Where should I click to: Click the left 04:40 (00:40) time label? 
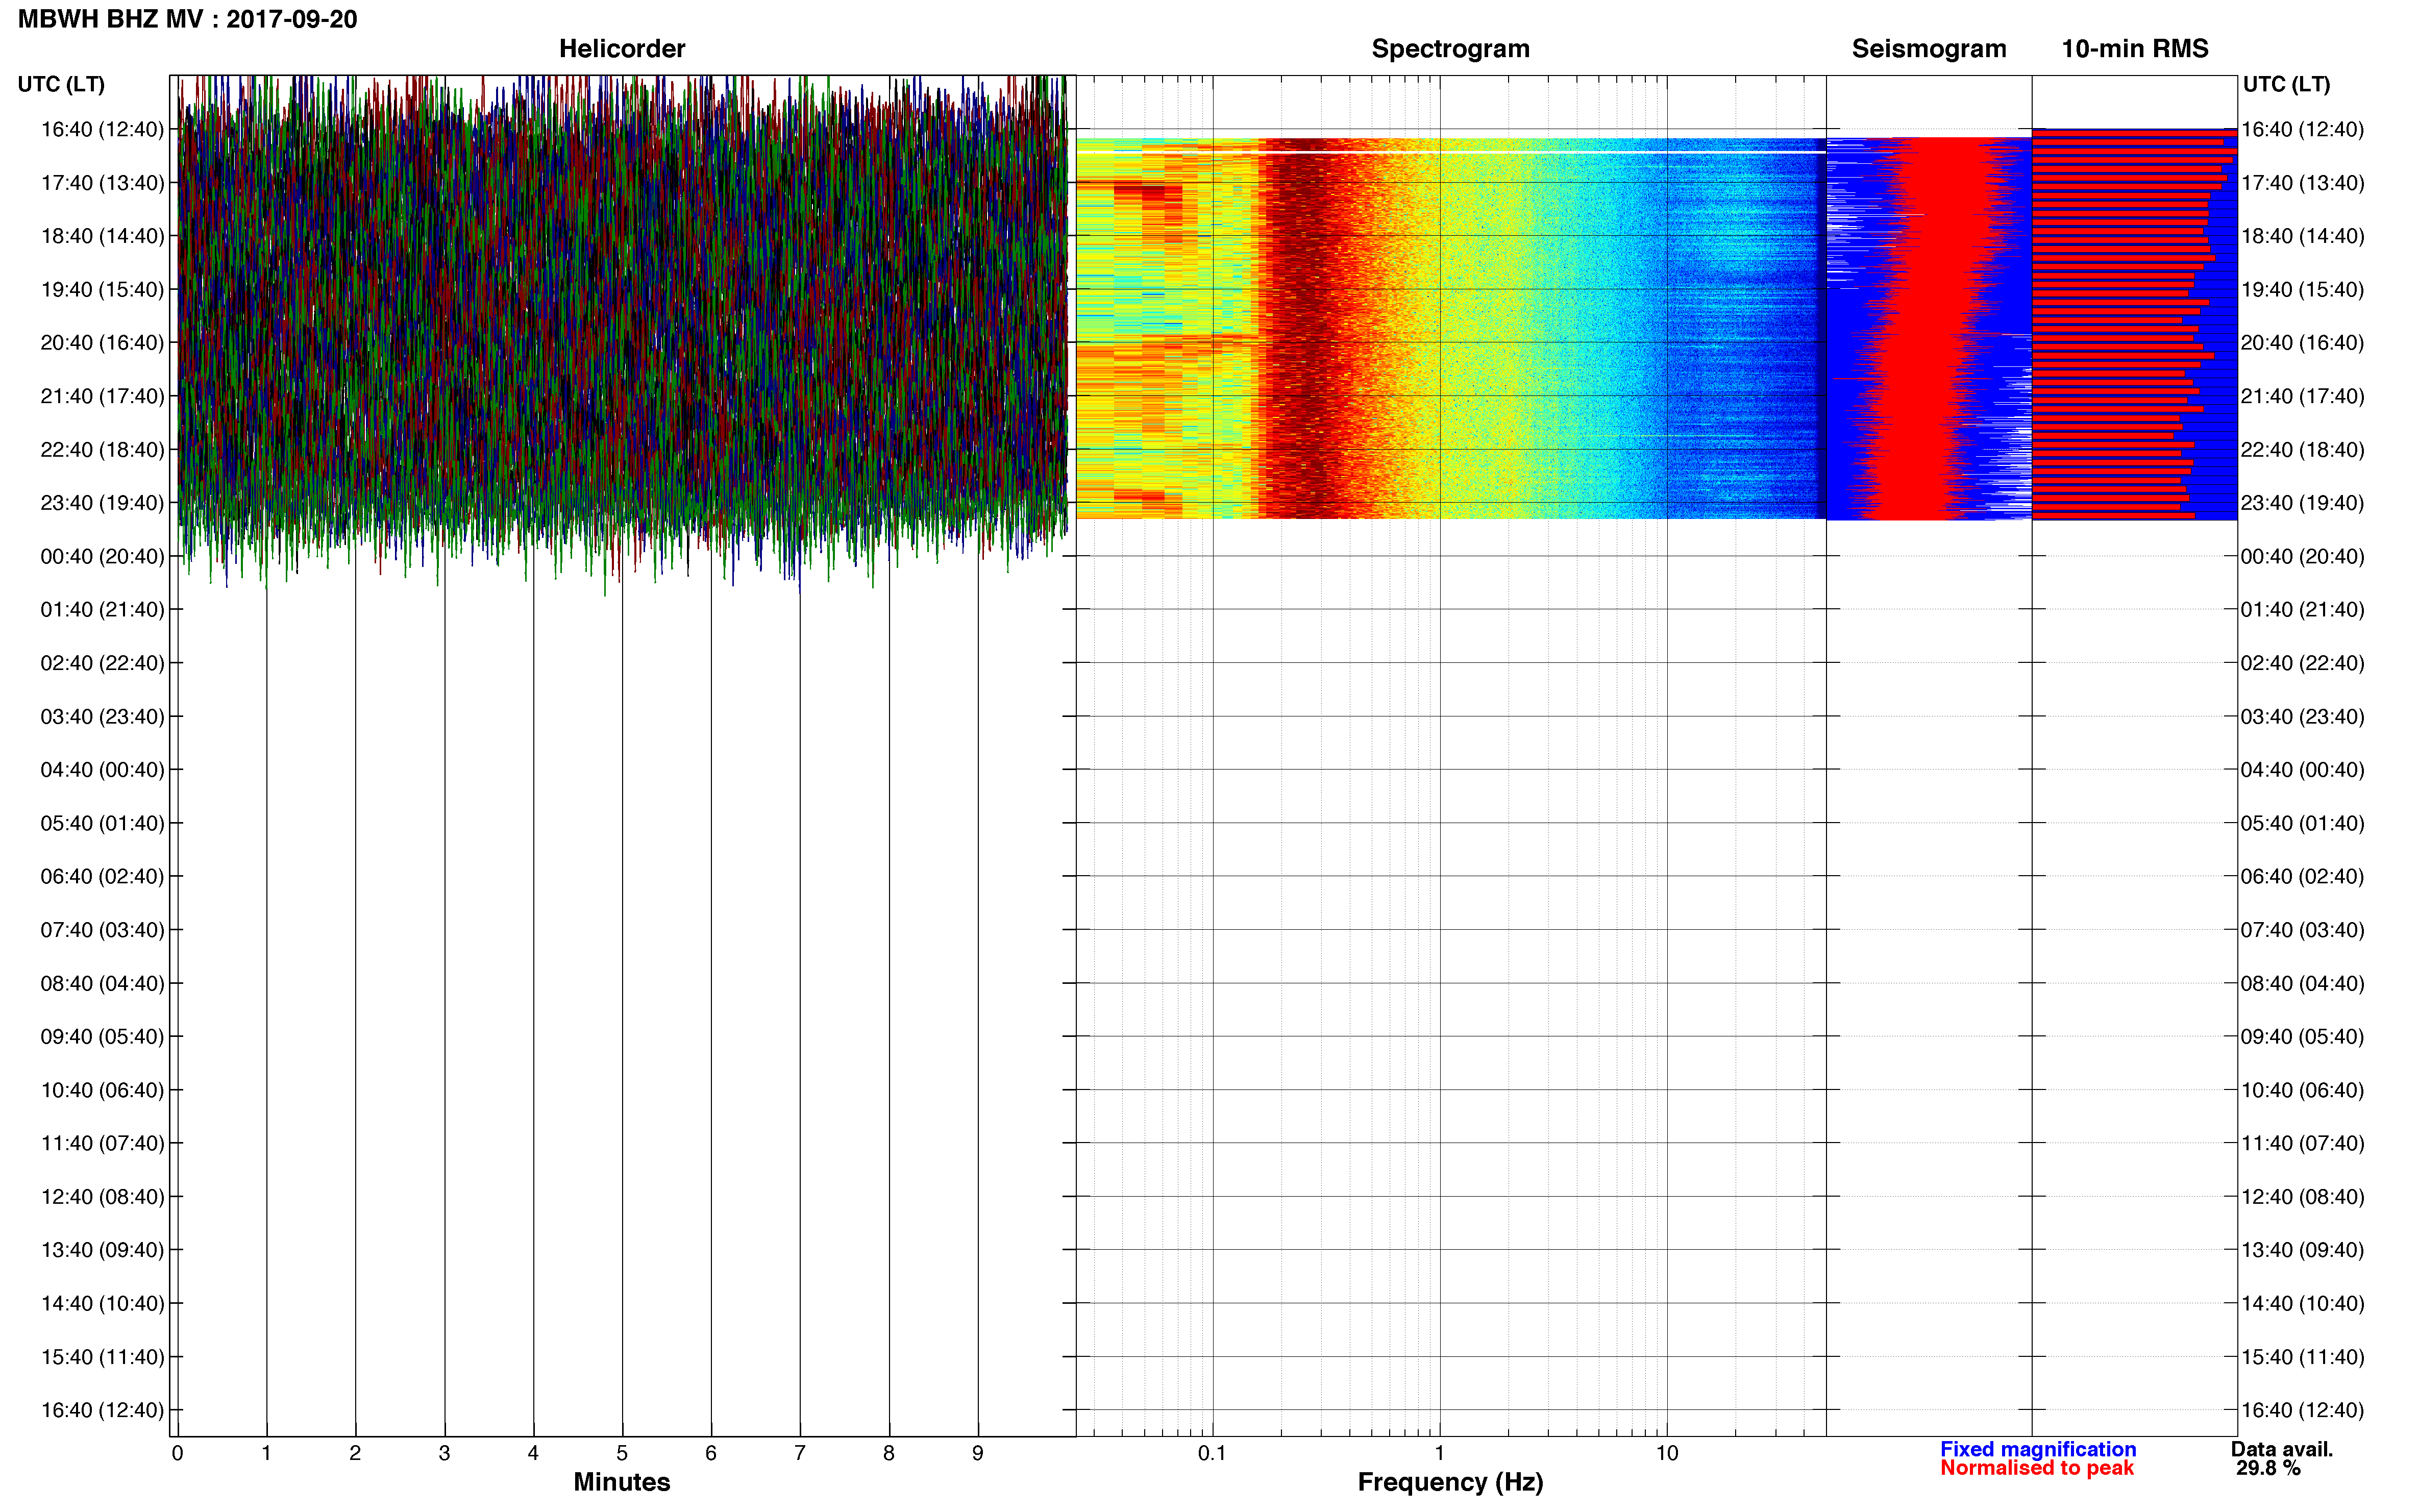102,769
